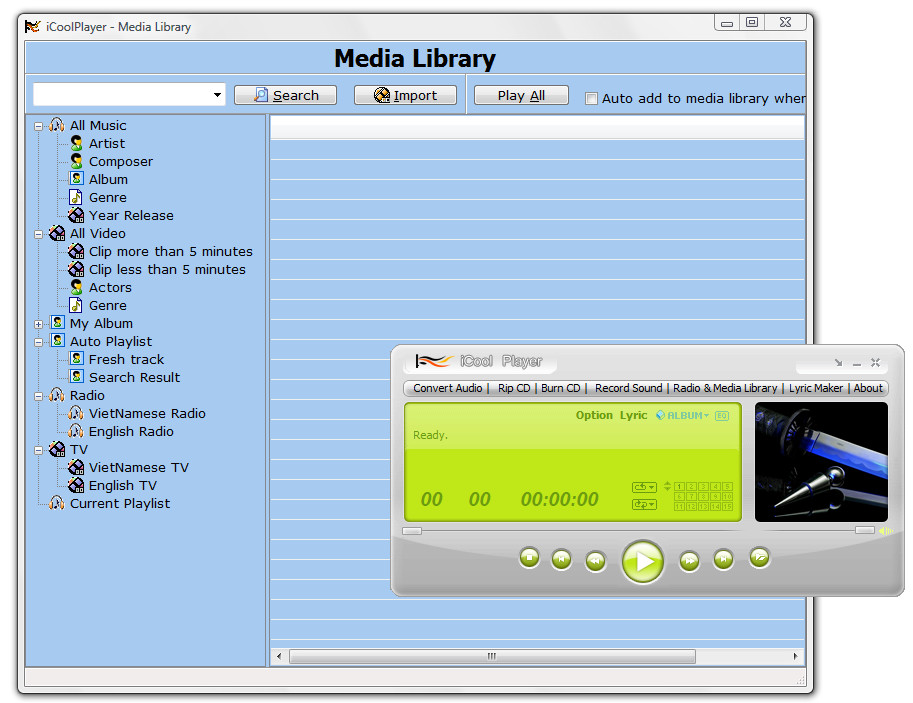Open the About menu item

868,388
